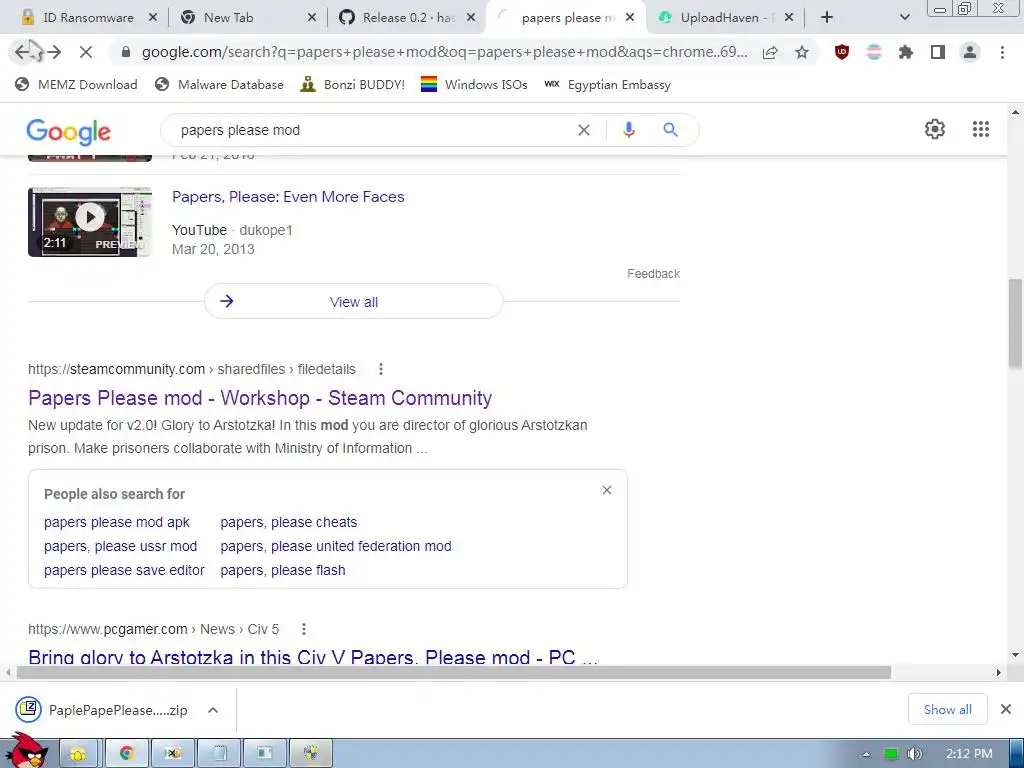
Task: Search for papers, please united federation mod
Action: [x=336, y=546]
